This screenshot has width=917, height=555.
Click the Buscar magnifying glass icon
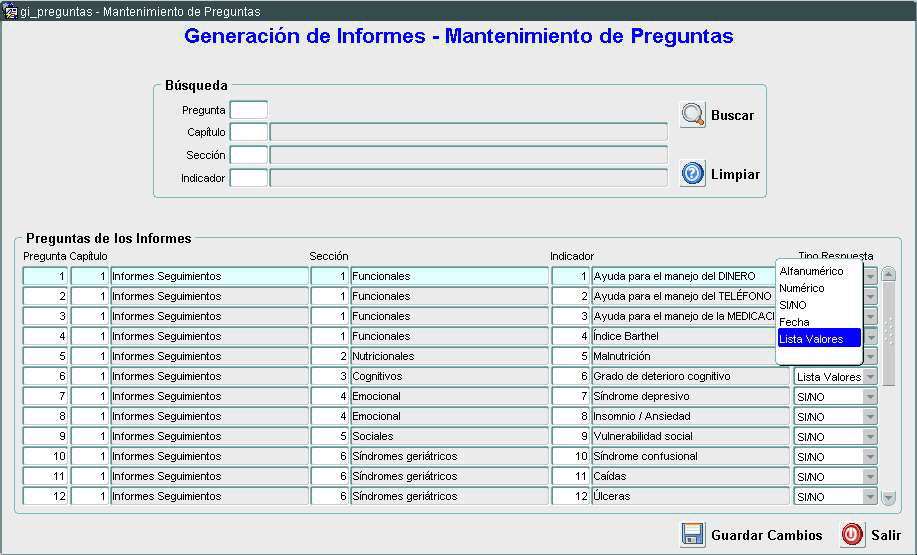(x=693, y=115)
